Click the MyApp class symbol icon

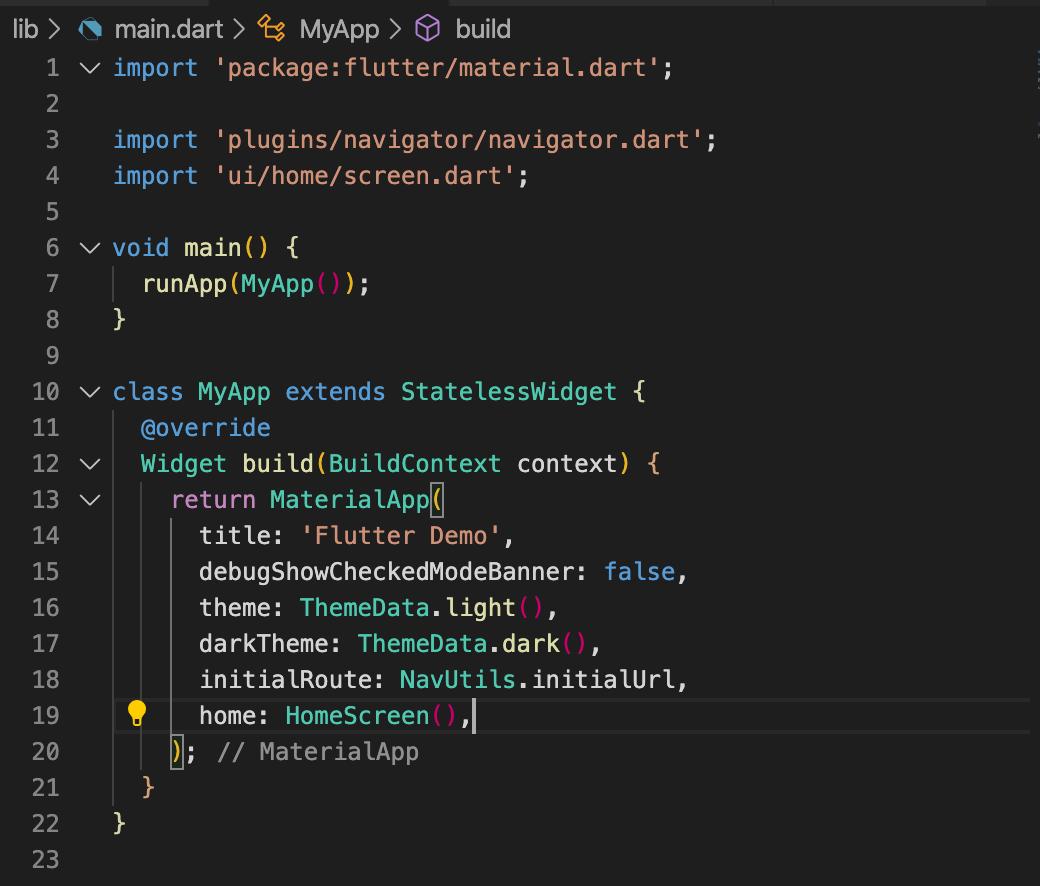pyautogui.click(x=271, y=29)
